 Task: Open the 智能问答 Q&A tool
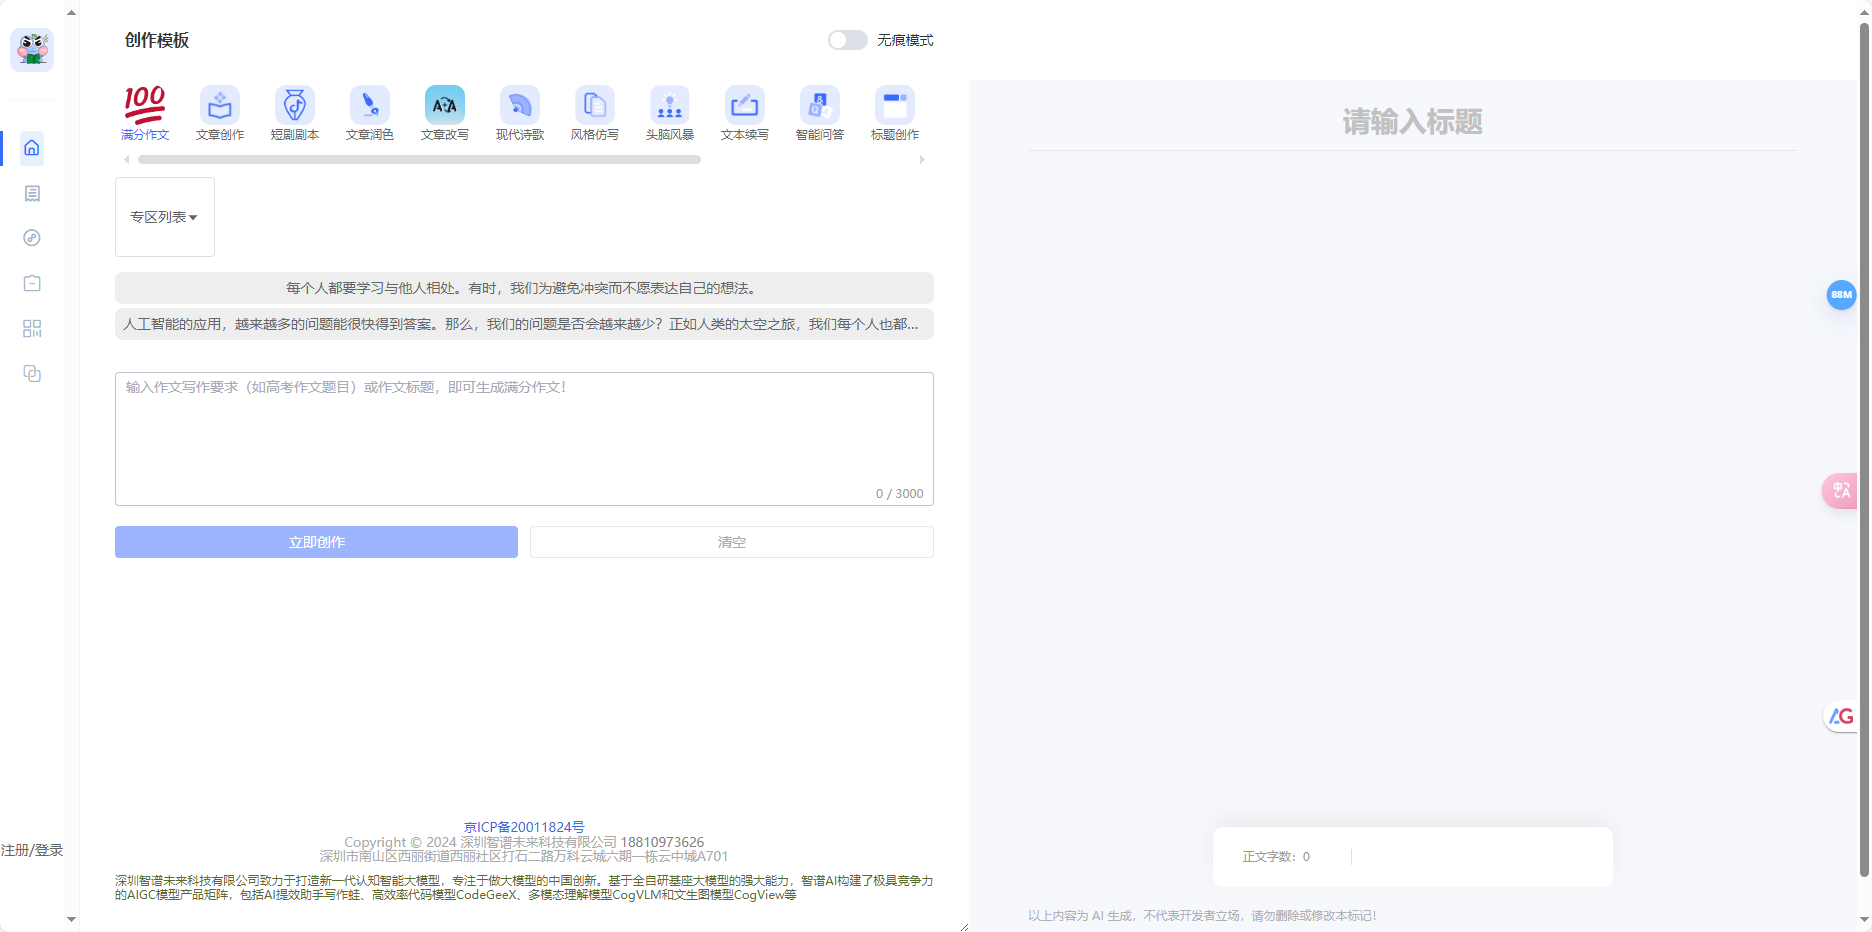point(819,112)
